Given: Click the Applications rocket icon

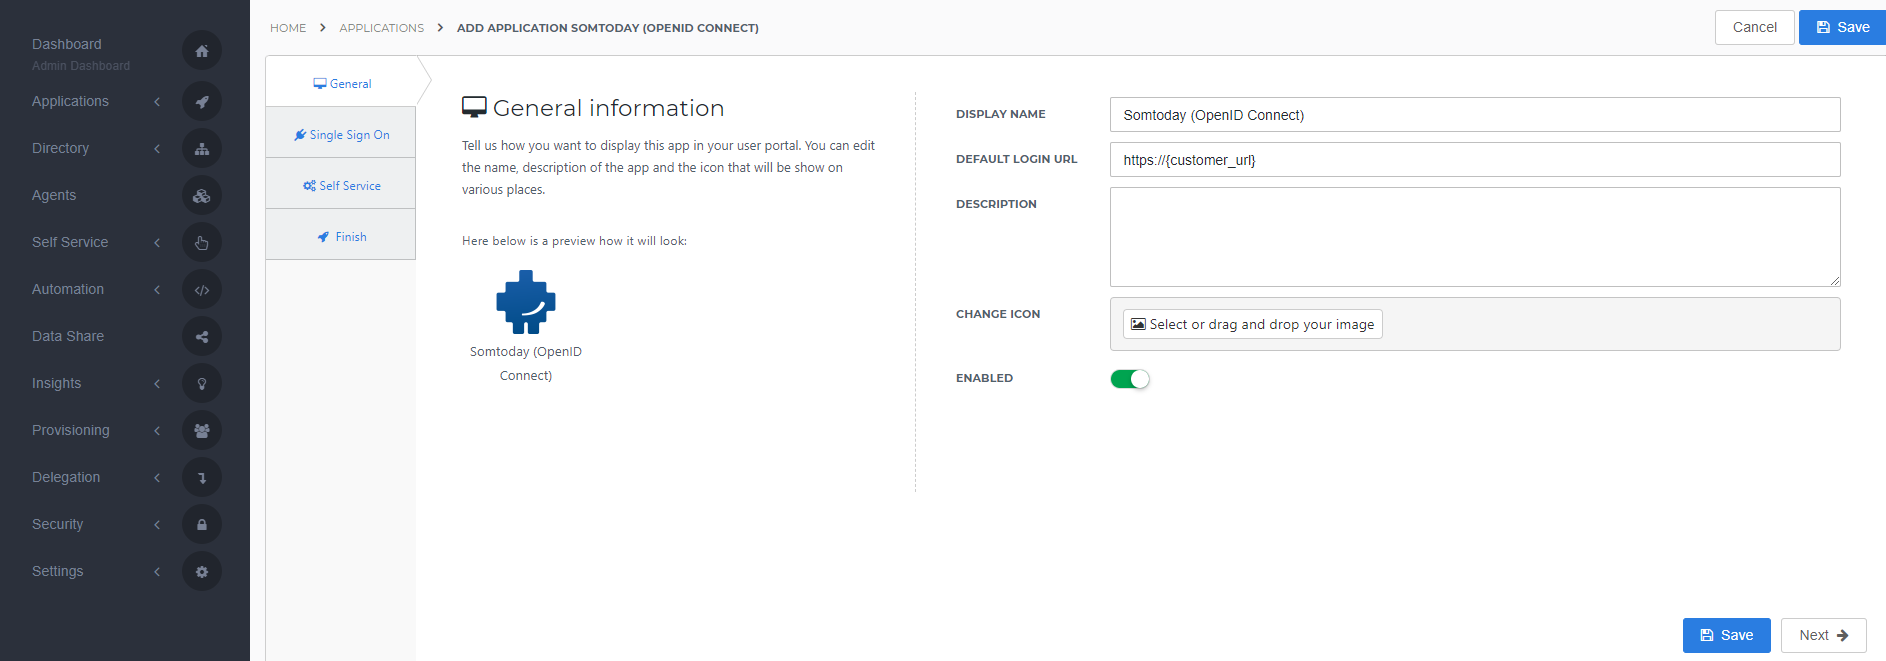Looking at the screenshot, I should pyautogui.click(x=202, y=101).
